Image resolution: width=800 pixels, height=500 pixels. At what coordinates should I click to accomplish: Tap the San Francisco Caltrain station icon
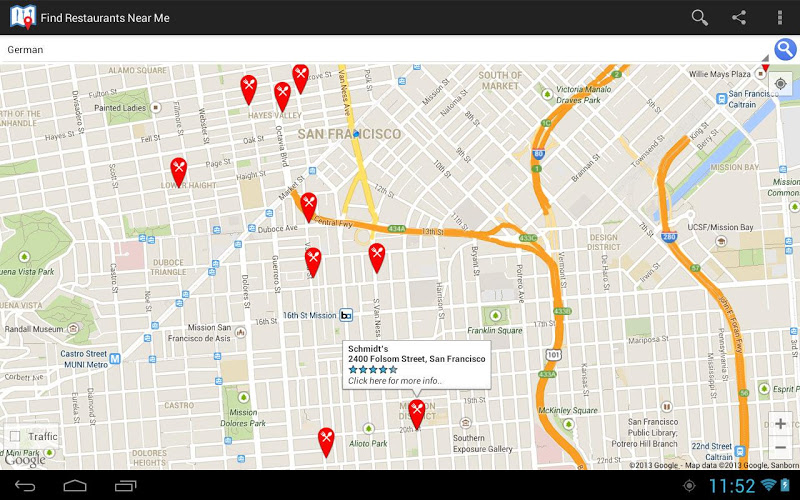721,99
